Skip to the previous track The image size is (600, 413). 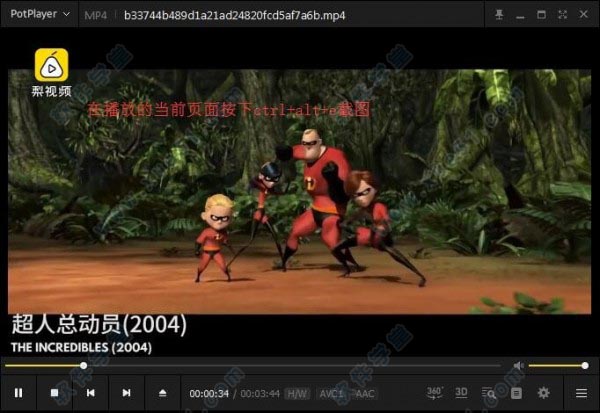pos(90,393)
